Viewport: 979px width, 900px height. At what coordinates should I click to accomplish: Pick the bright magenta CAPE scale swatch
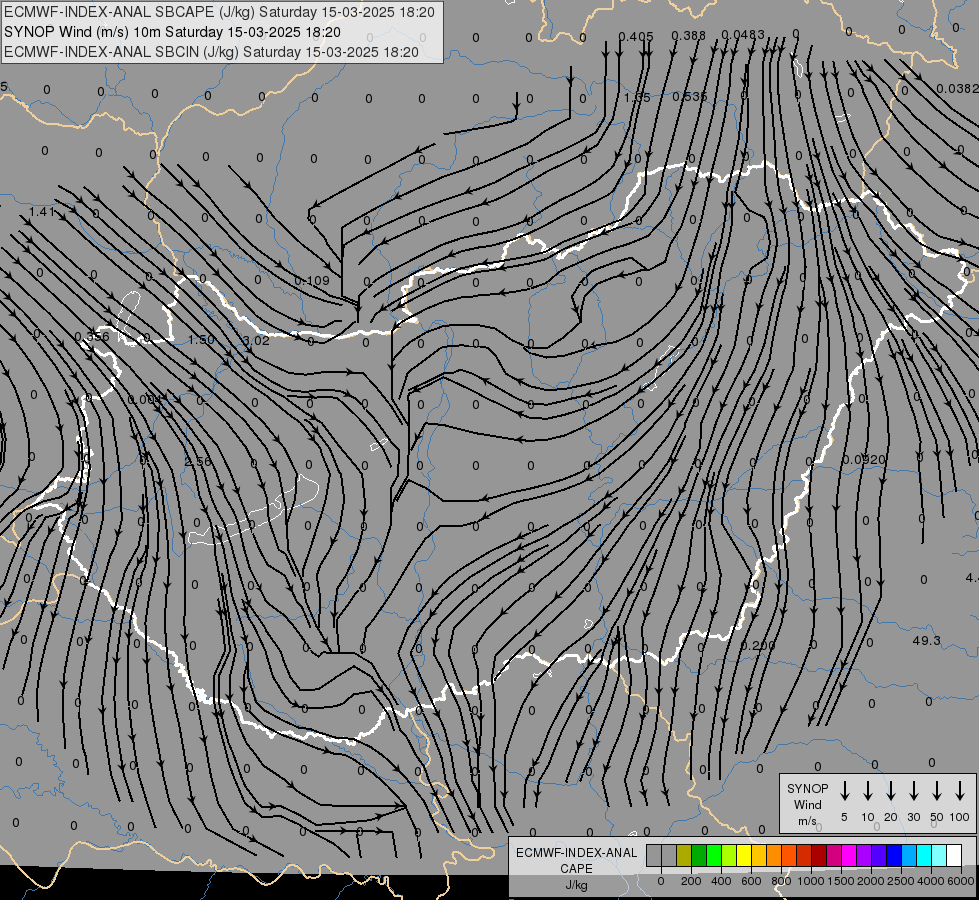(x=849, y=855)
